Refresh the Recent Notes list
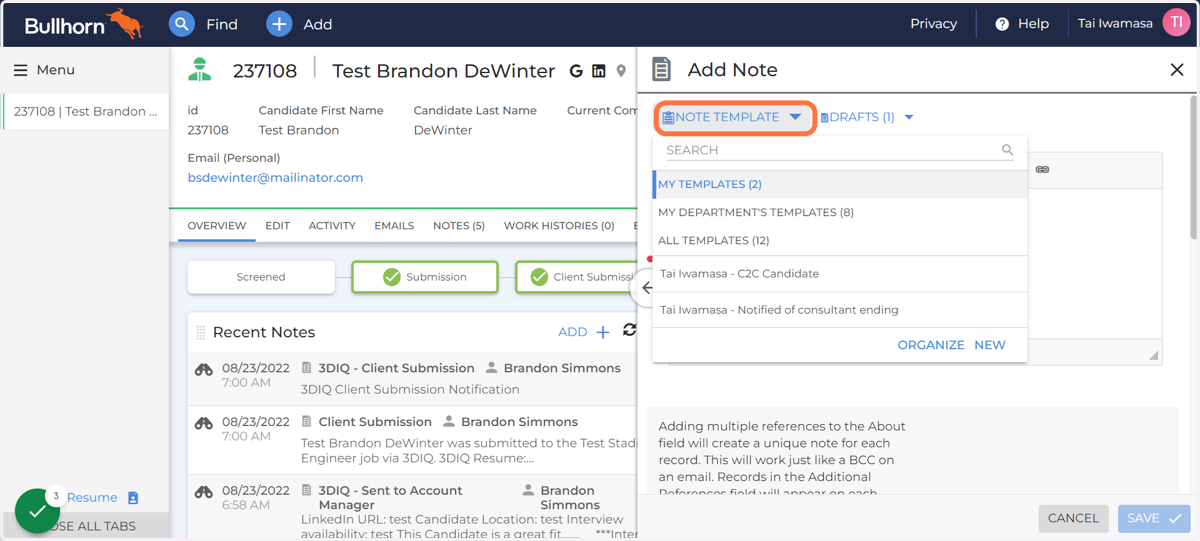Viewport: 1200px width, 541px height. (x=629, y=331)
